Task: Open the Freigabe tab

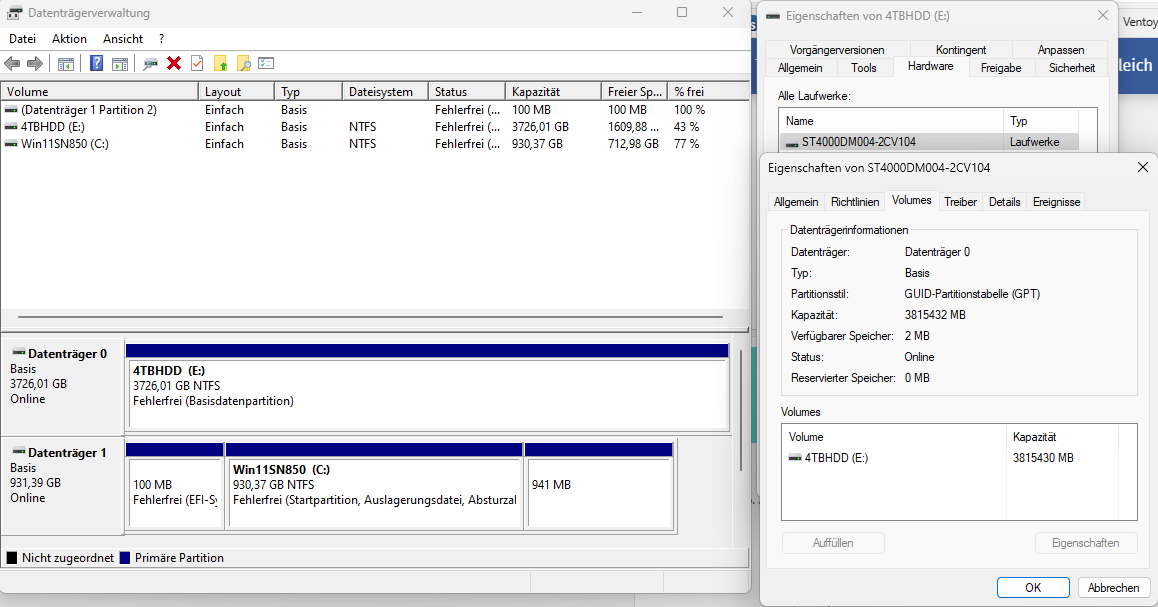Action: coord(1001,67)
